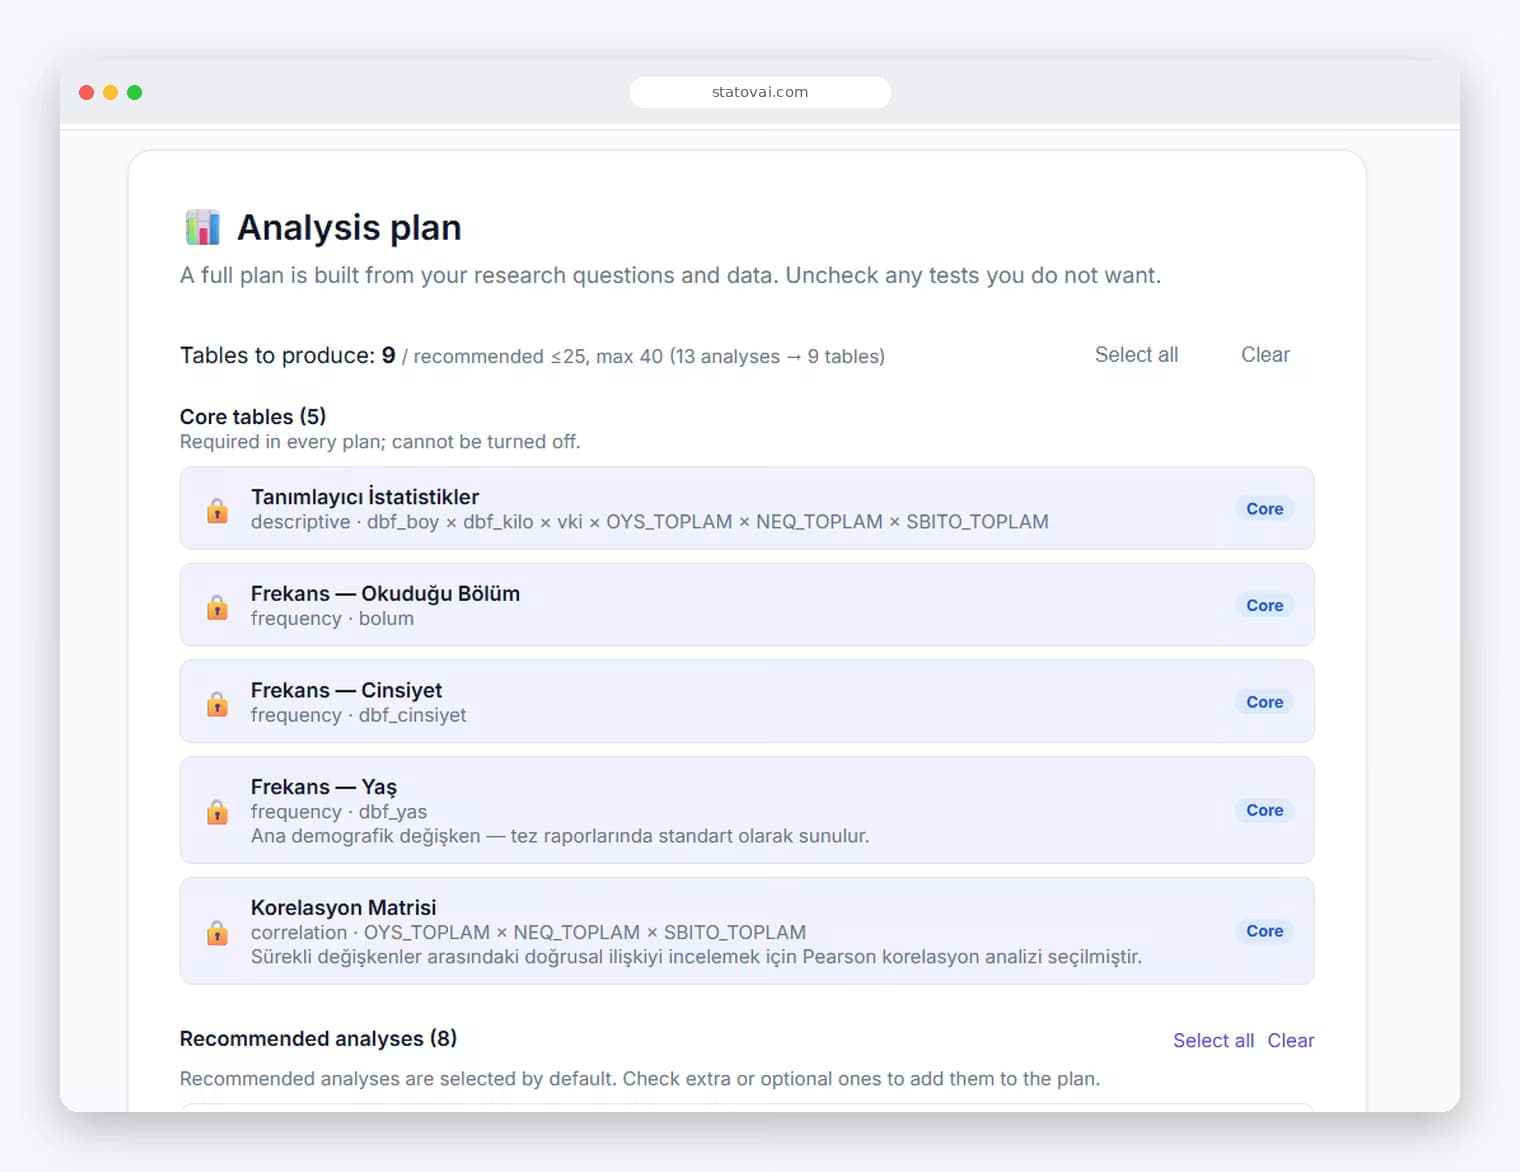1520x1172 pixels.
Task: Select all tables using top Select all
Action: pos(1136,355)
